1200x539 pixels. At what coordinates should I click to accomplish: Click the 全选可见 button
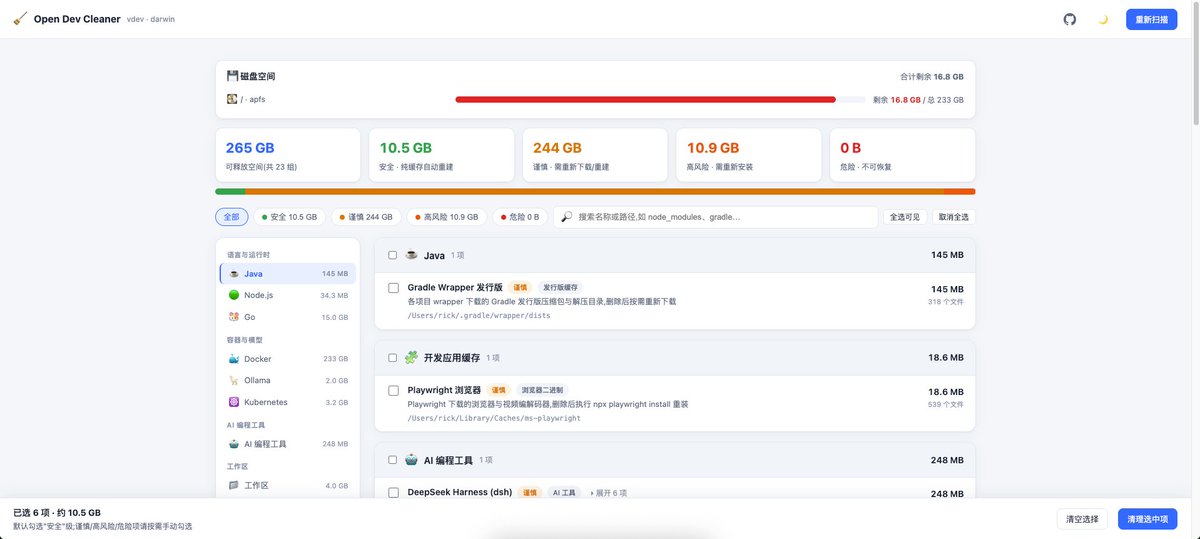pyautogui.click(x=905, y=217)
